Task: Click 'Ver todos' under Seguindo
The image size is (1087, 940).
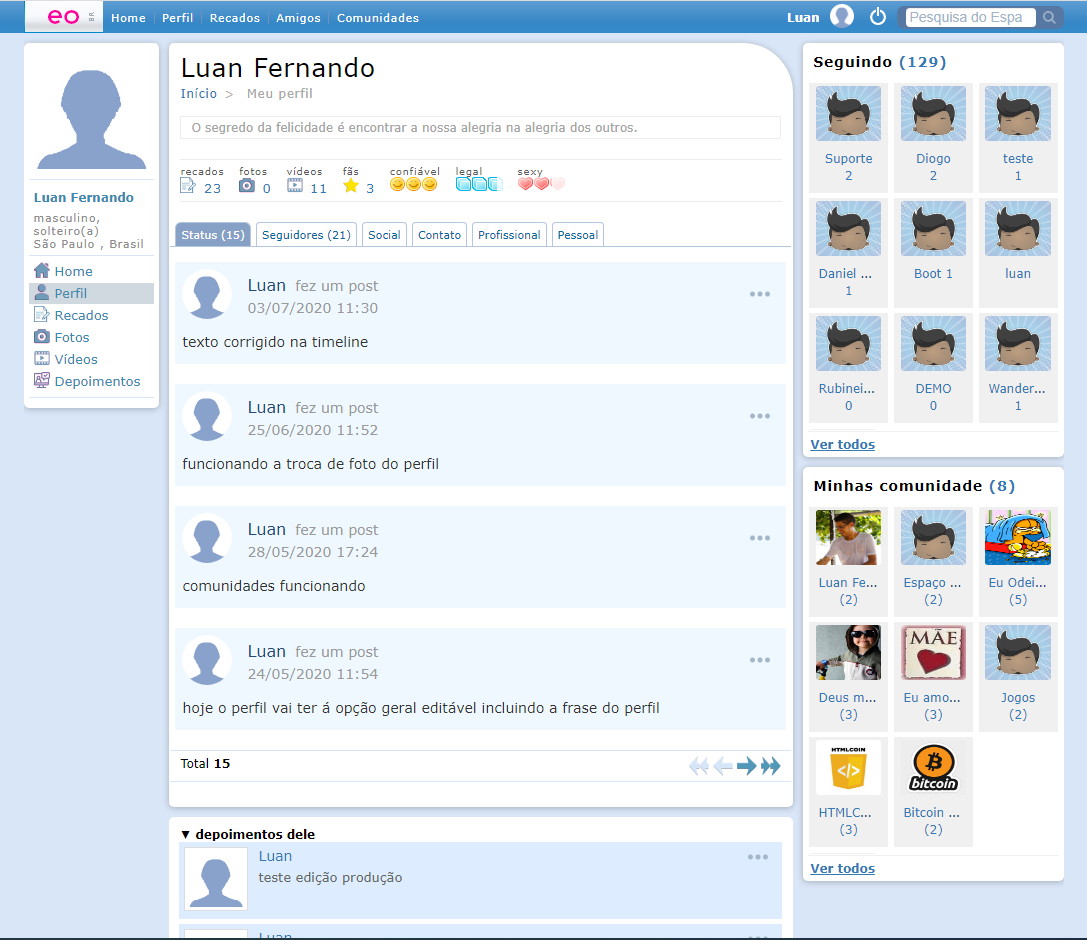Action: click(x=842, y=444)
